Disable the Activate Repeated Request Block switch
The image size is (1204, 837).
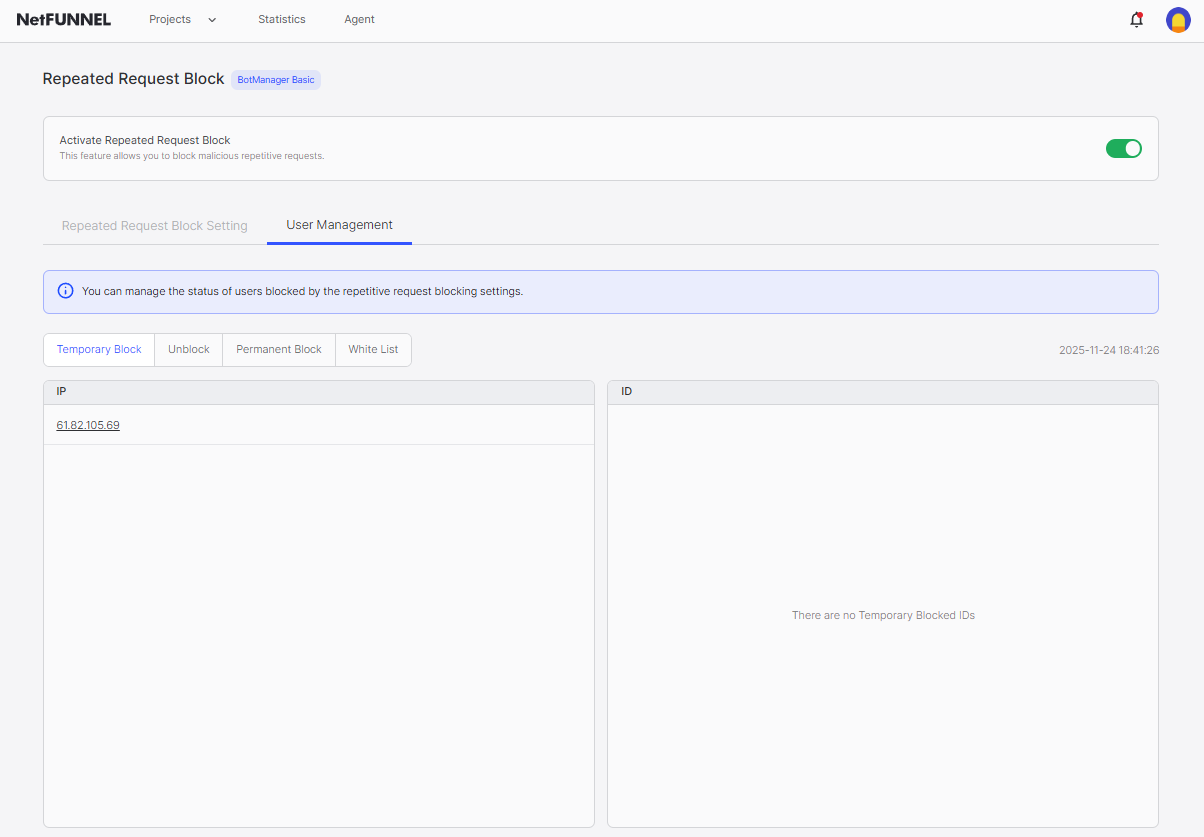(x=1123, y=148)
